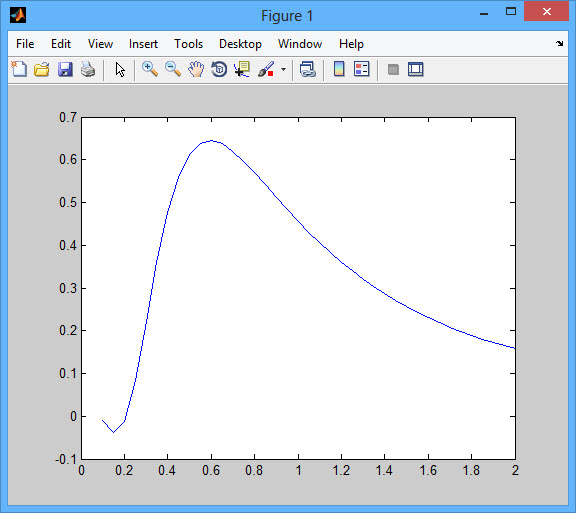The height and width of the screenshot is (513, 576).
Task: Activate the Rotate 3D tool
Action: point(219,69)
